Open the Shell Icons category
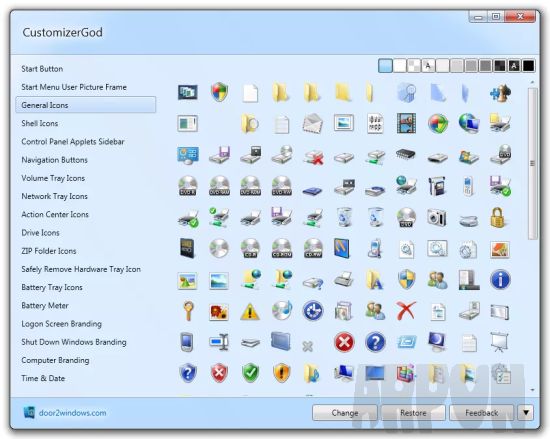This screenshot has width=550, height=439. click(40, 123)
